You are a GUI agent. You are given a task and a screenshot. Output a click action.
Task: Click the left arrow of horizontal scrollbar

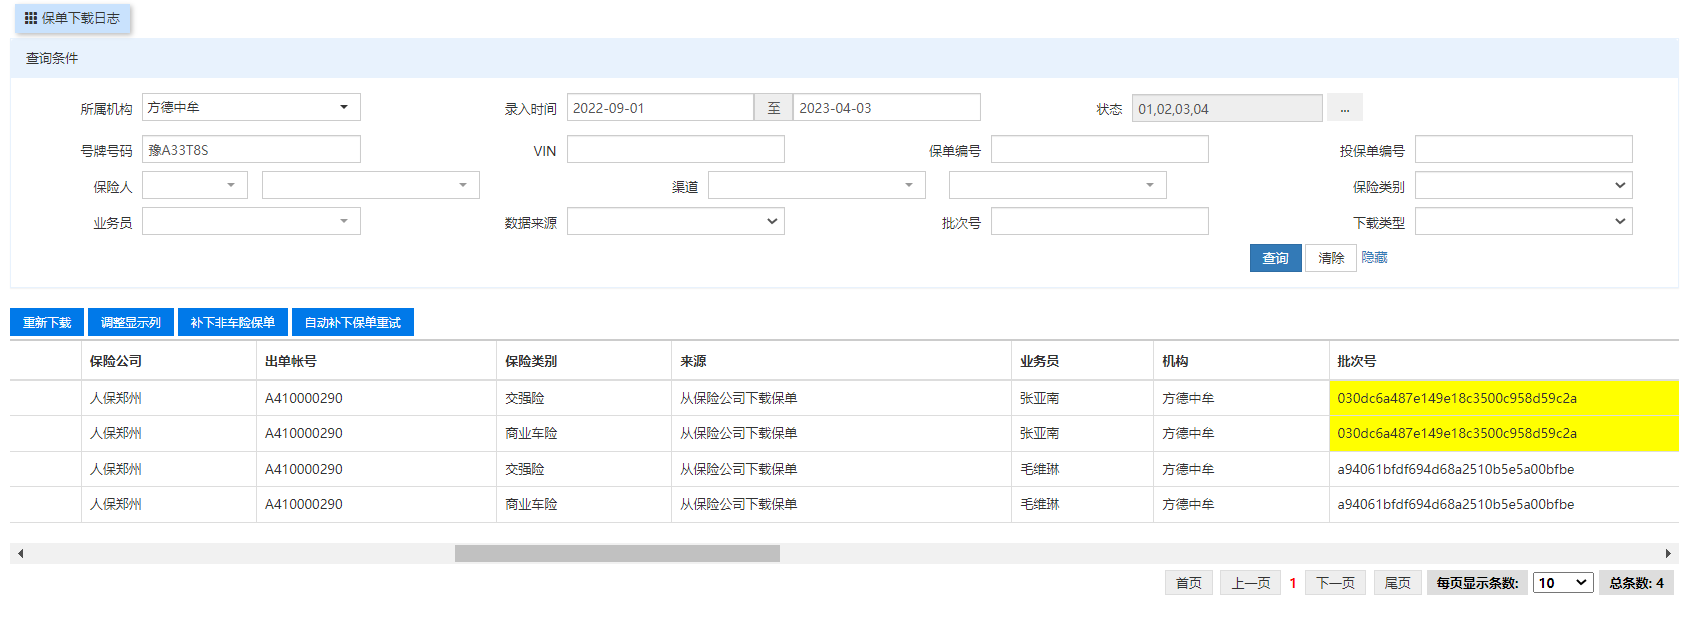20,553
